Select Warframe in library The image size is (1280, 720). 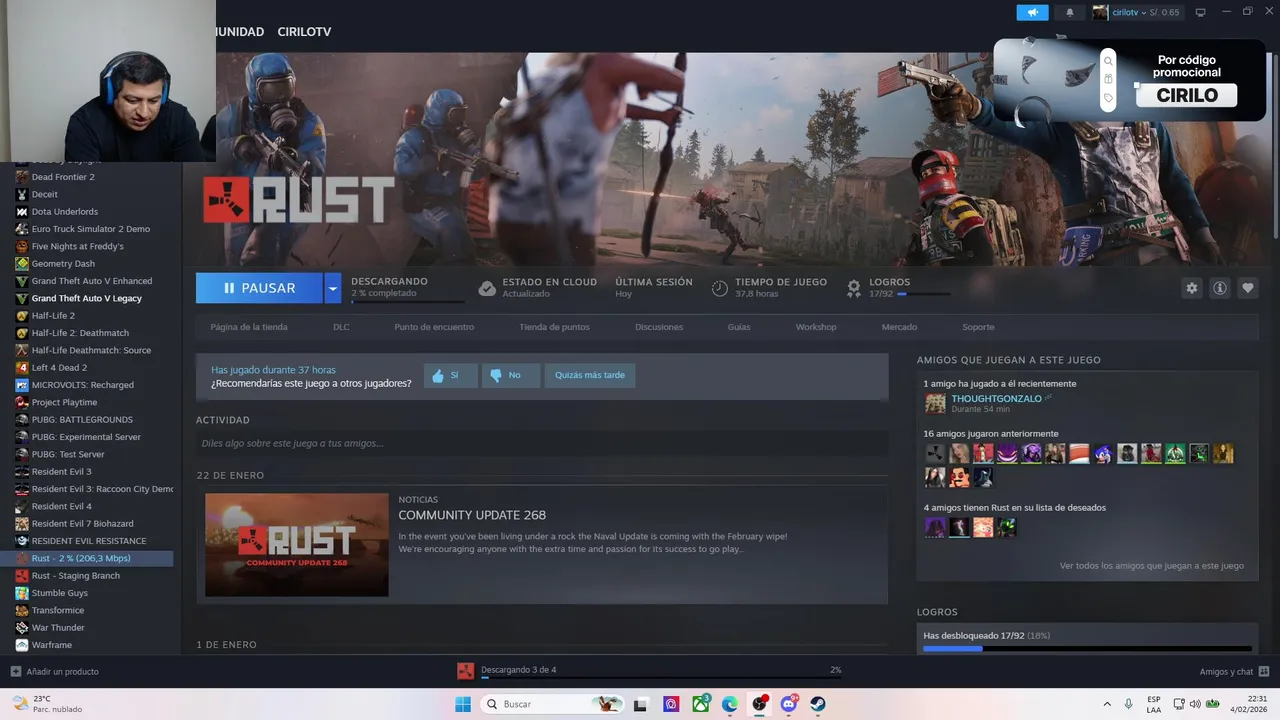(x=52, y=645)
